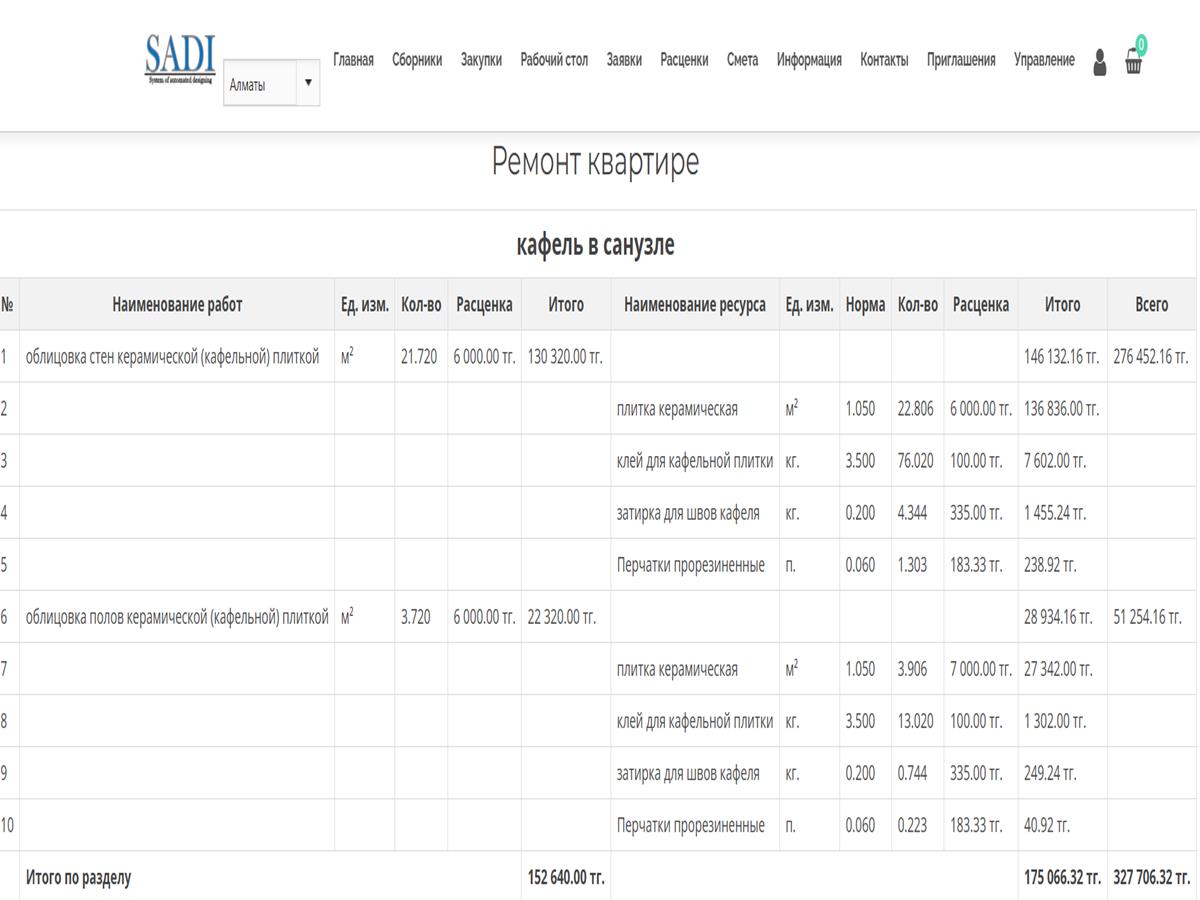Viewport: 1200px width, 900px height.
Task: Expand the Алматы city dropdown
Action: point(271,84)
